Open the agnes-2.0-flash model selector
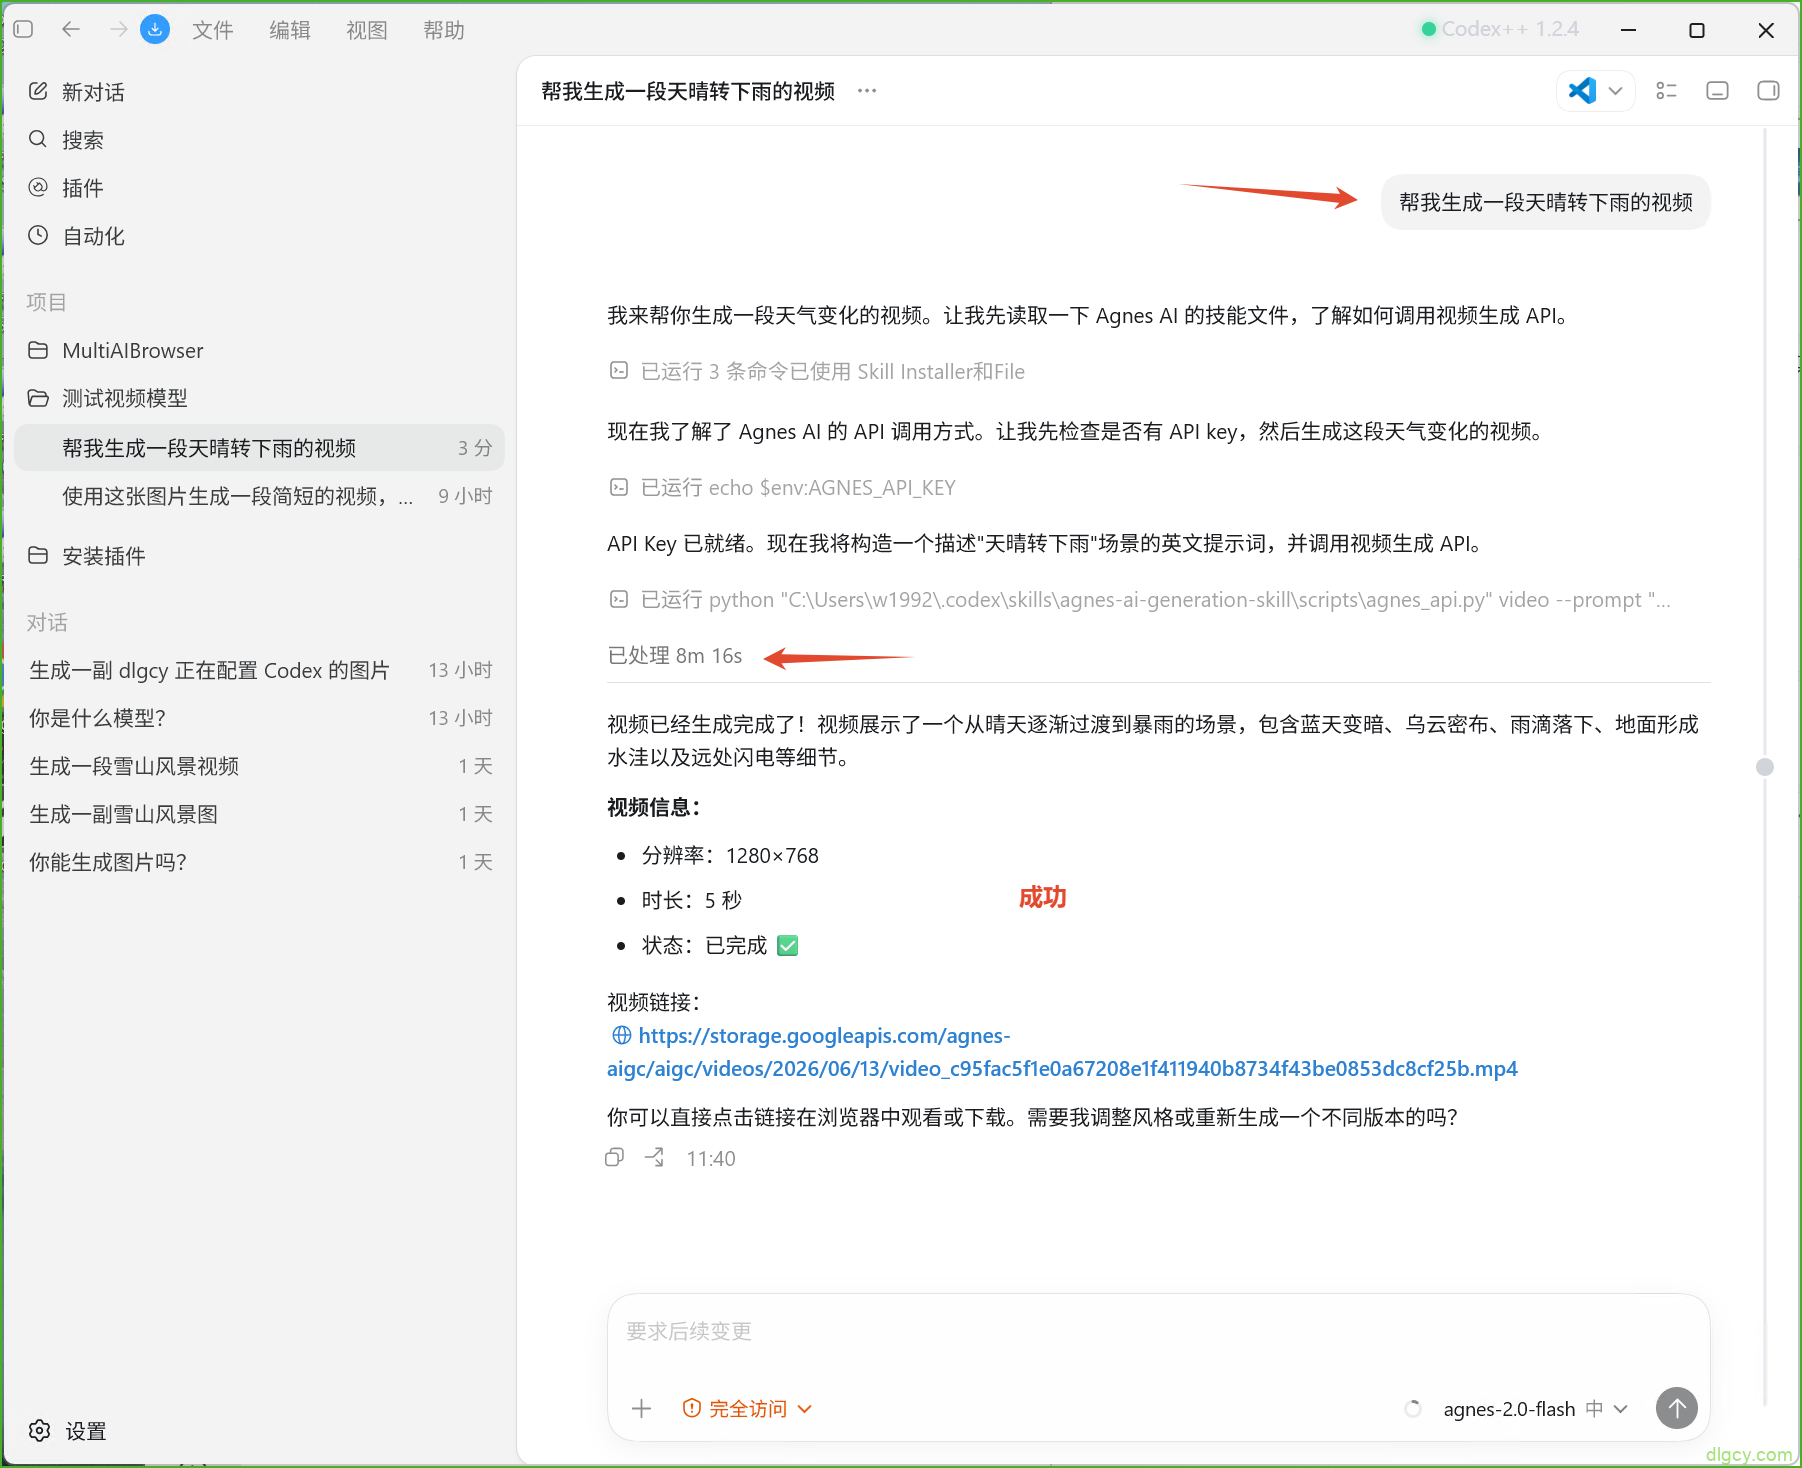This screenshot has width=1802, height=1468. [x=1535, y=1408]
